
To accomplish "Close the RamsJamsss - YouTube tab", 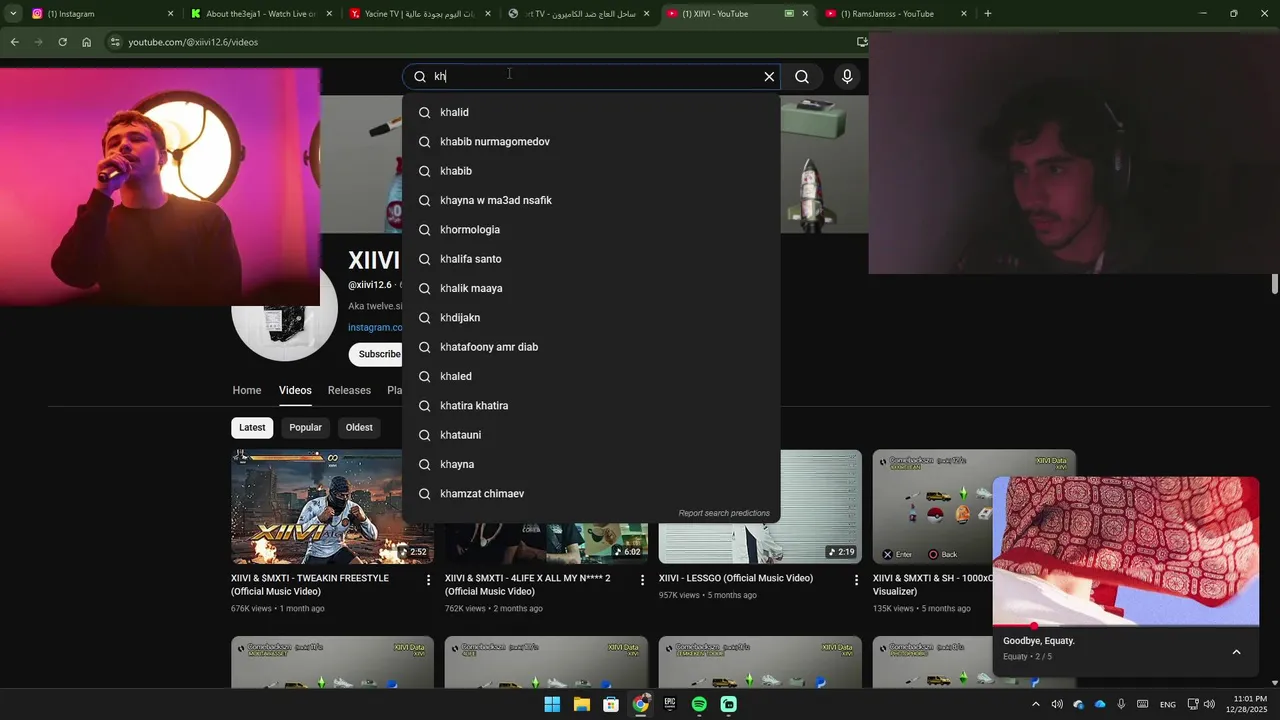I will pyautogui.click(x=964, y=14).
